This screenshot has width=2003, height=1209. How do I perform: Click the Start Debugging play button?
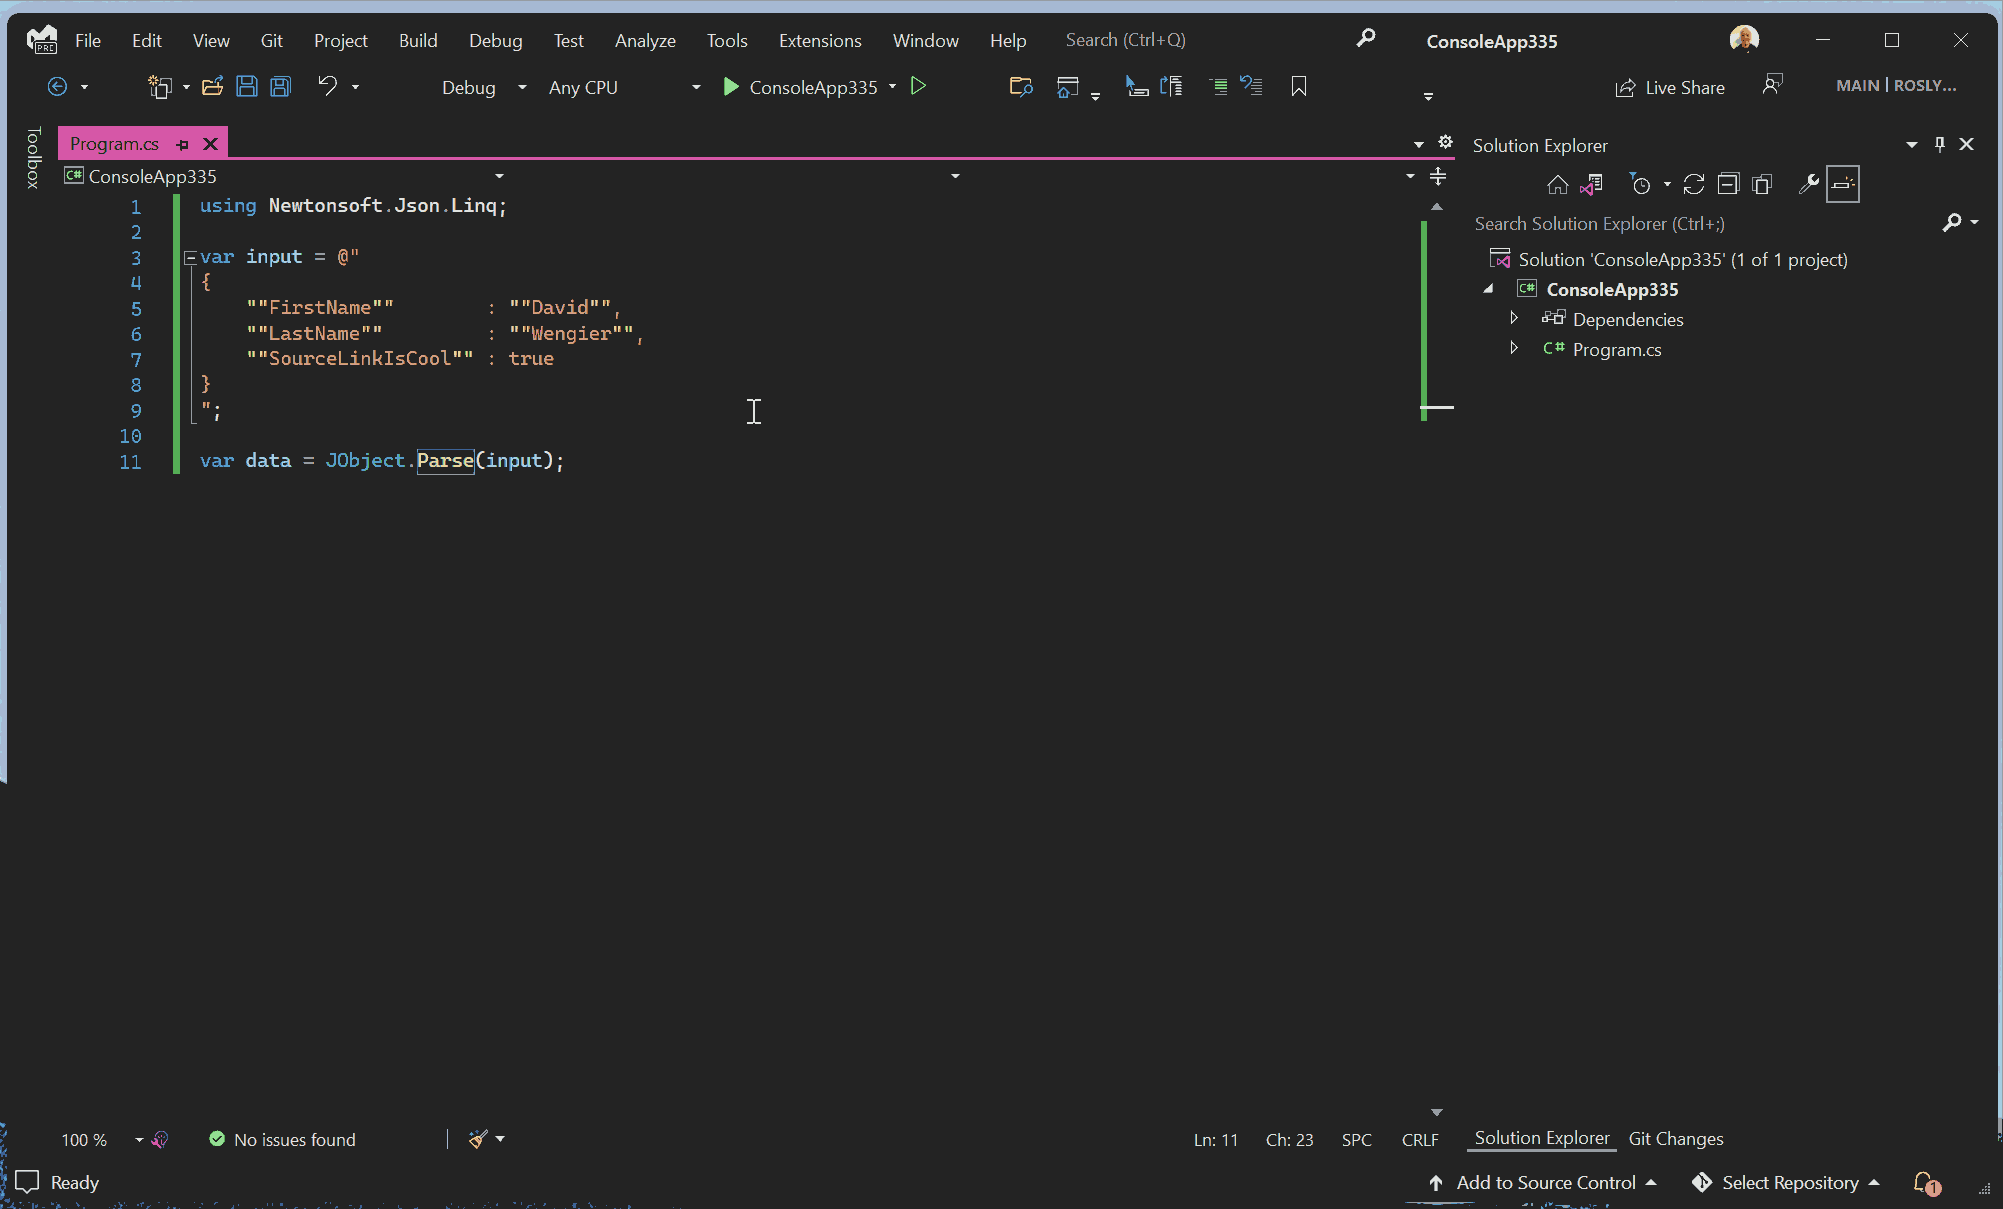tap(730, 87)
